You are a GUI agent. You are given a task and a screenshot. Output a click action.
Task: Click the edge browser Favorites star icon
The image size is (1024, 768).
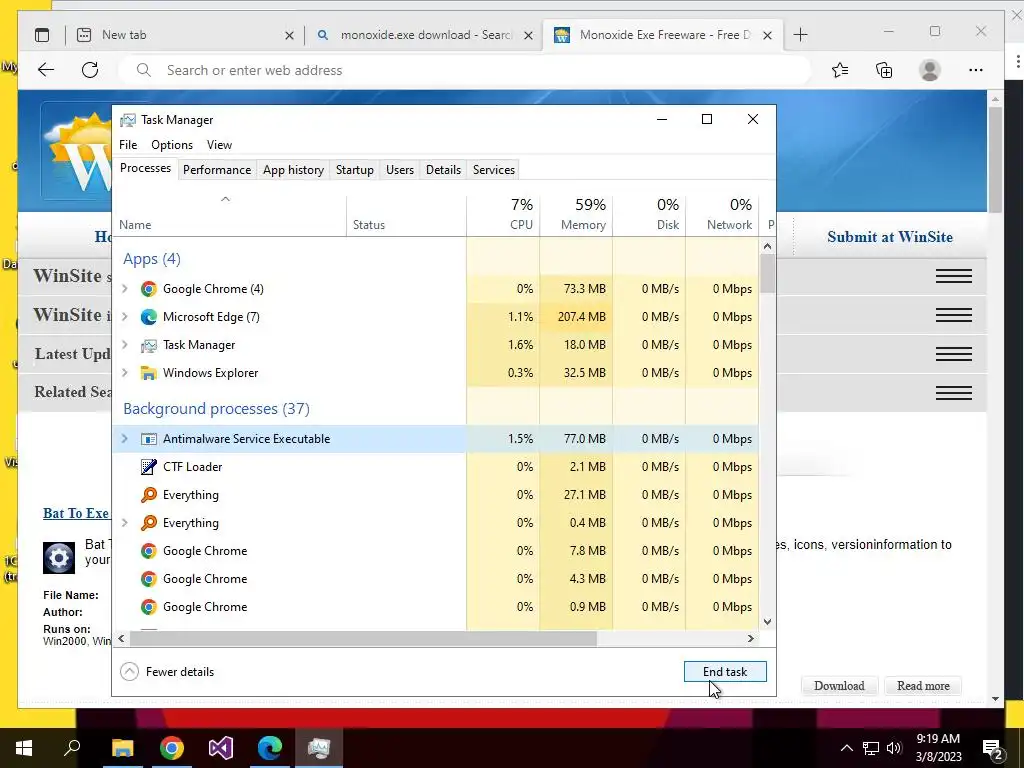(840, 70)
